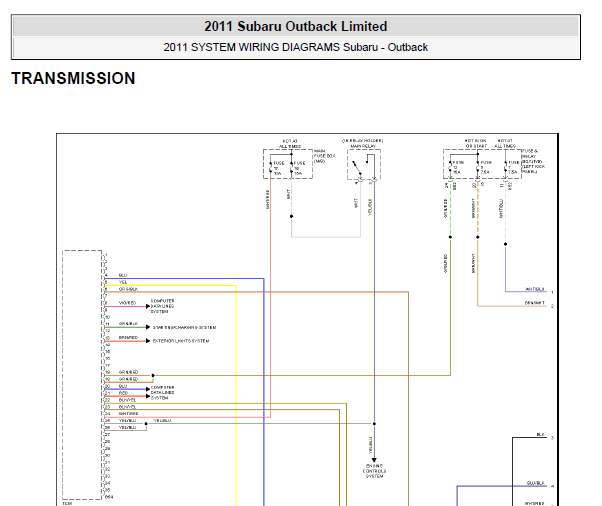Screen dimensions: 602x506
Task: Click the VIO/RED wire label at pin 8
Action: 127,303
